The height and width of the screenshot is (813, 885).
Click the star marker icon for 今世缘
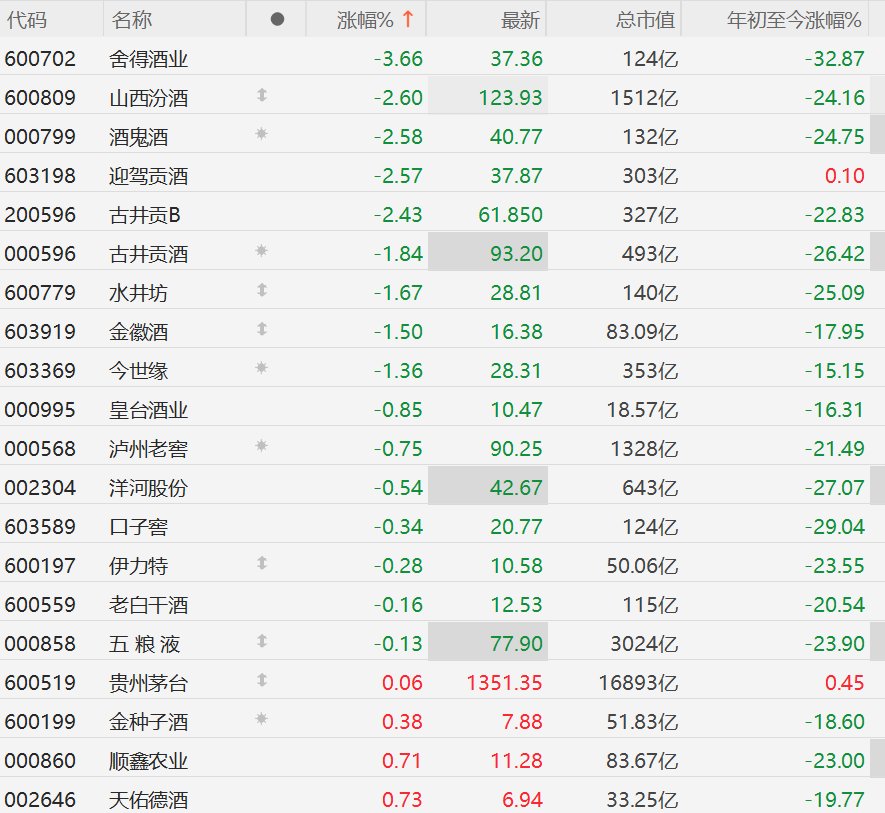pos(261,368)
